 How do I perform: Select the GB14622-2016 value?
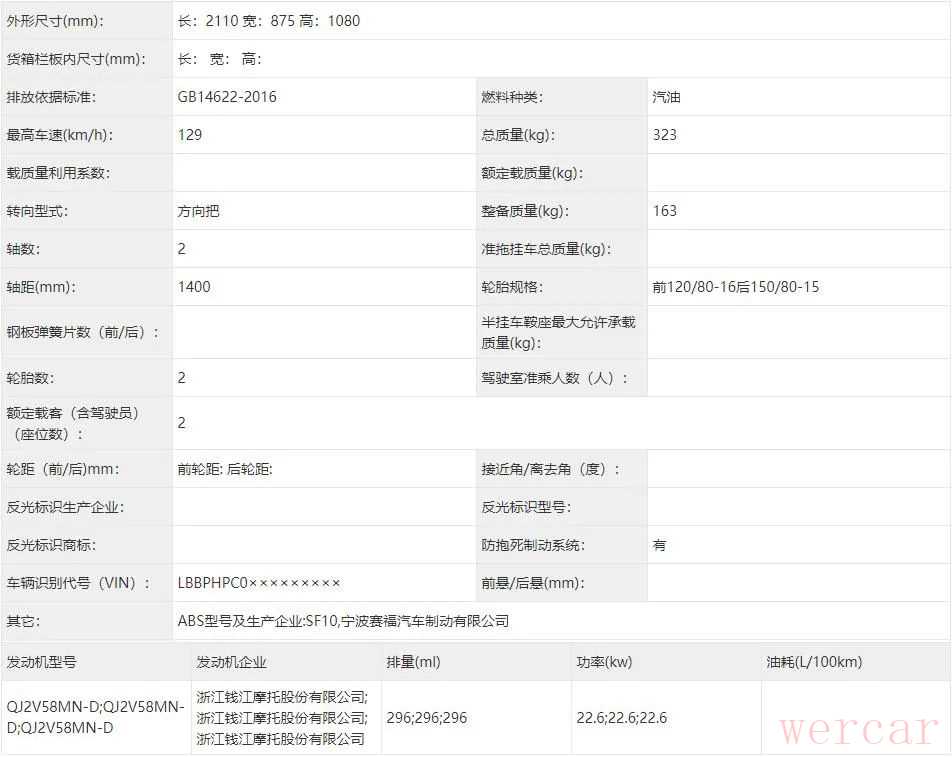(x=227, y=97)
